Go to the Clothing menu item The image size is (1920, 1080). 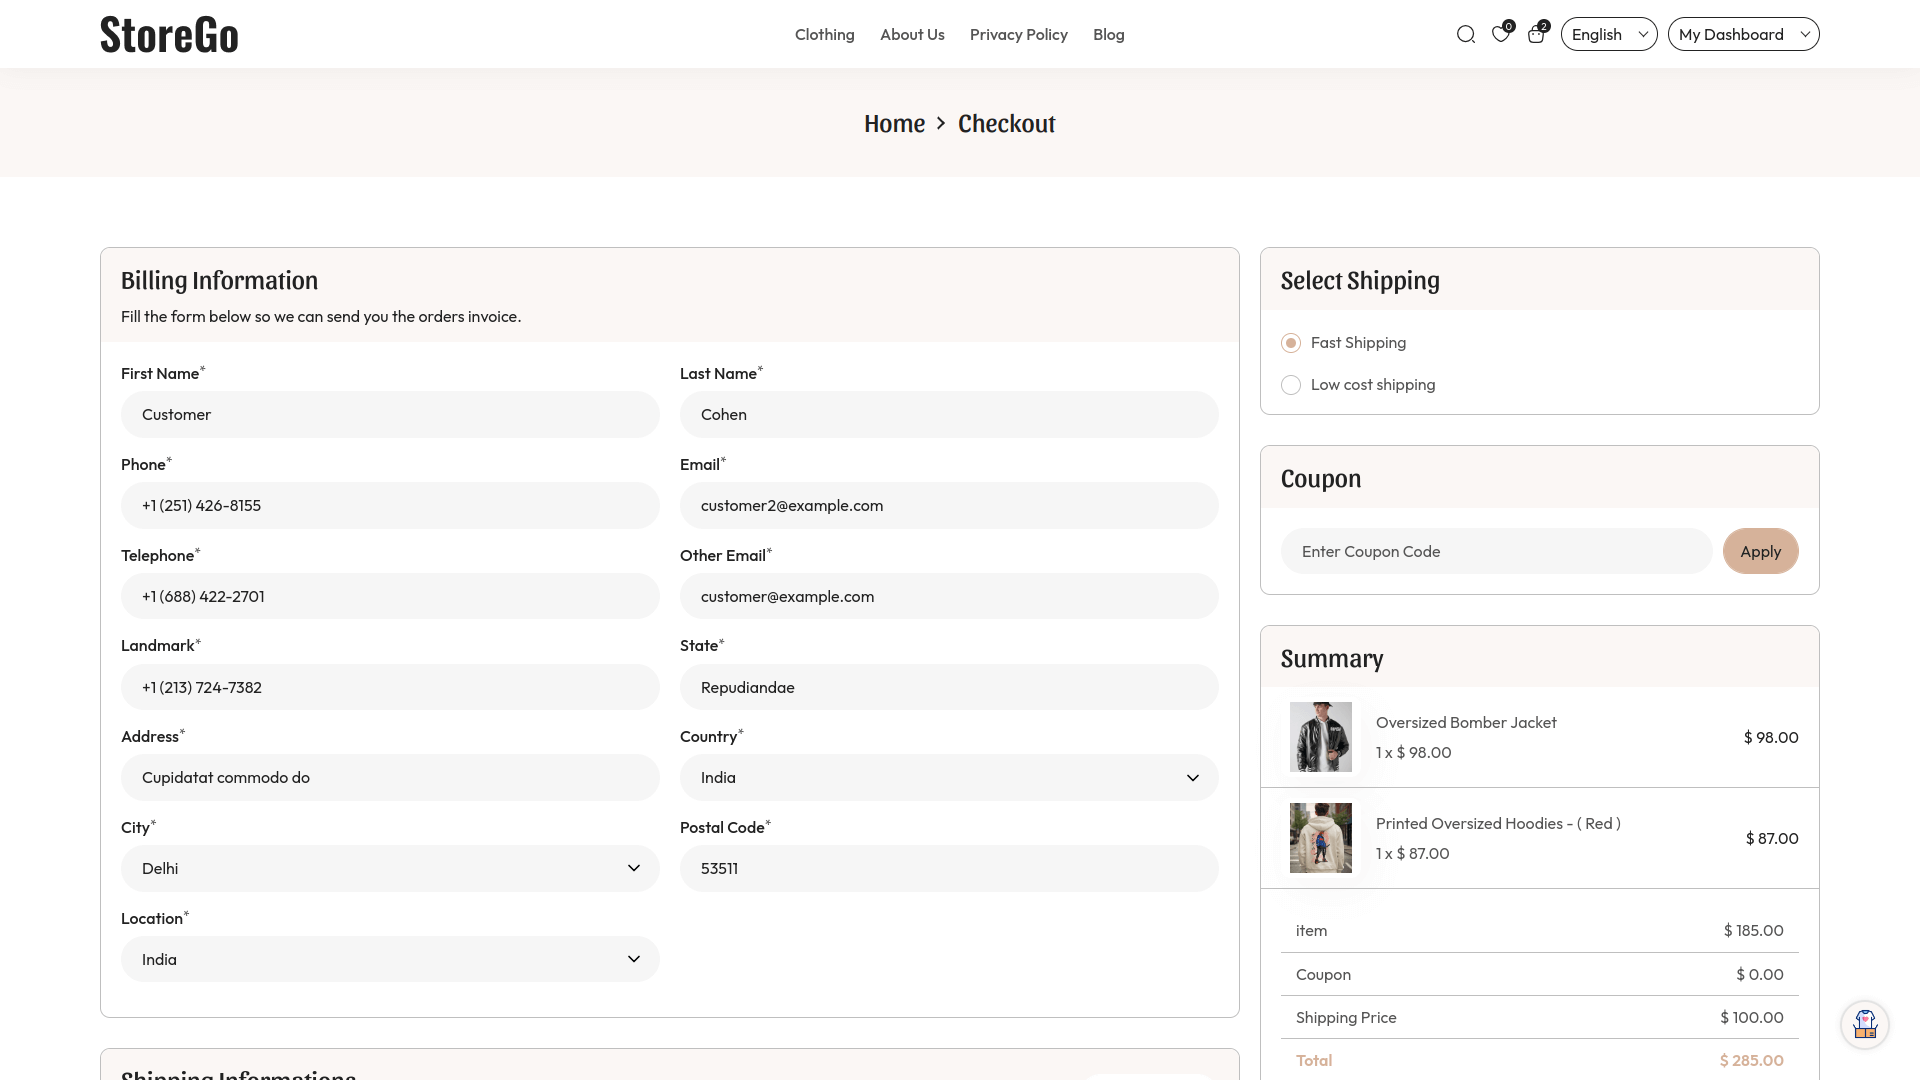click(x=824, y=35)
